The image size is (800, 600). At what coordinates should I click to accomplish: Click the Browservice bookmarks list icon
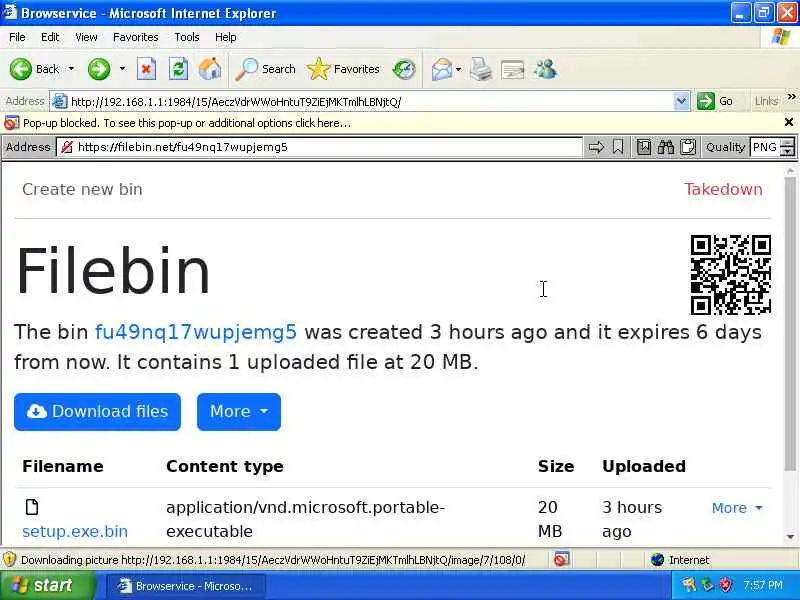644,147
